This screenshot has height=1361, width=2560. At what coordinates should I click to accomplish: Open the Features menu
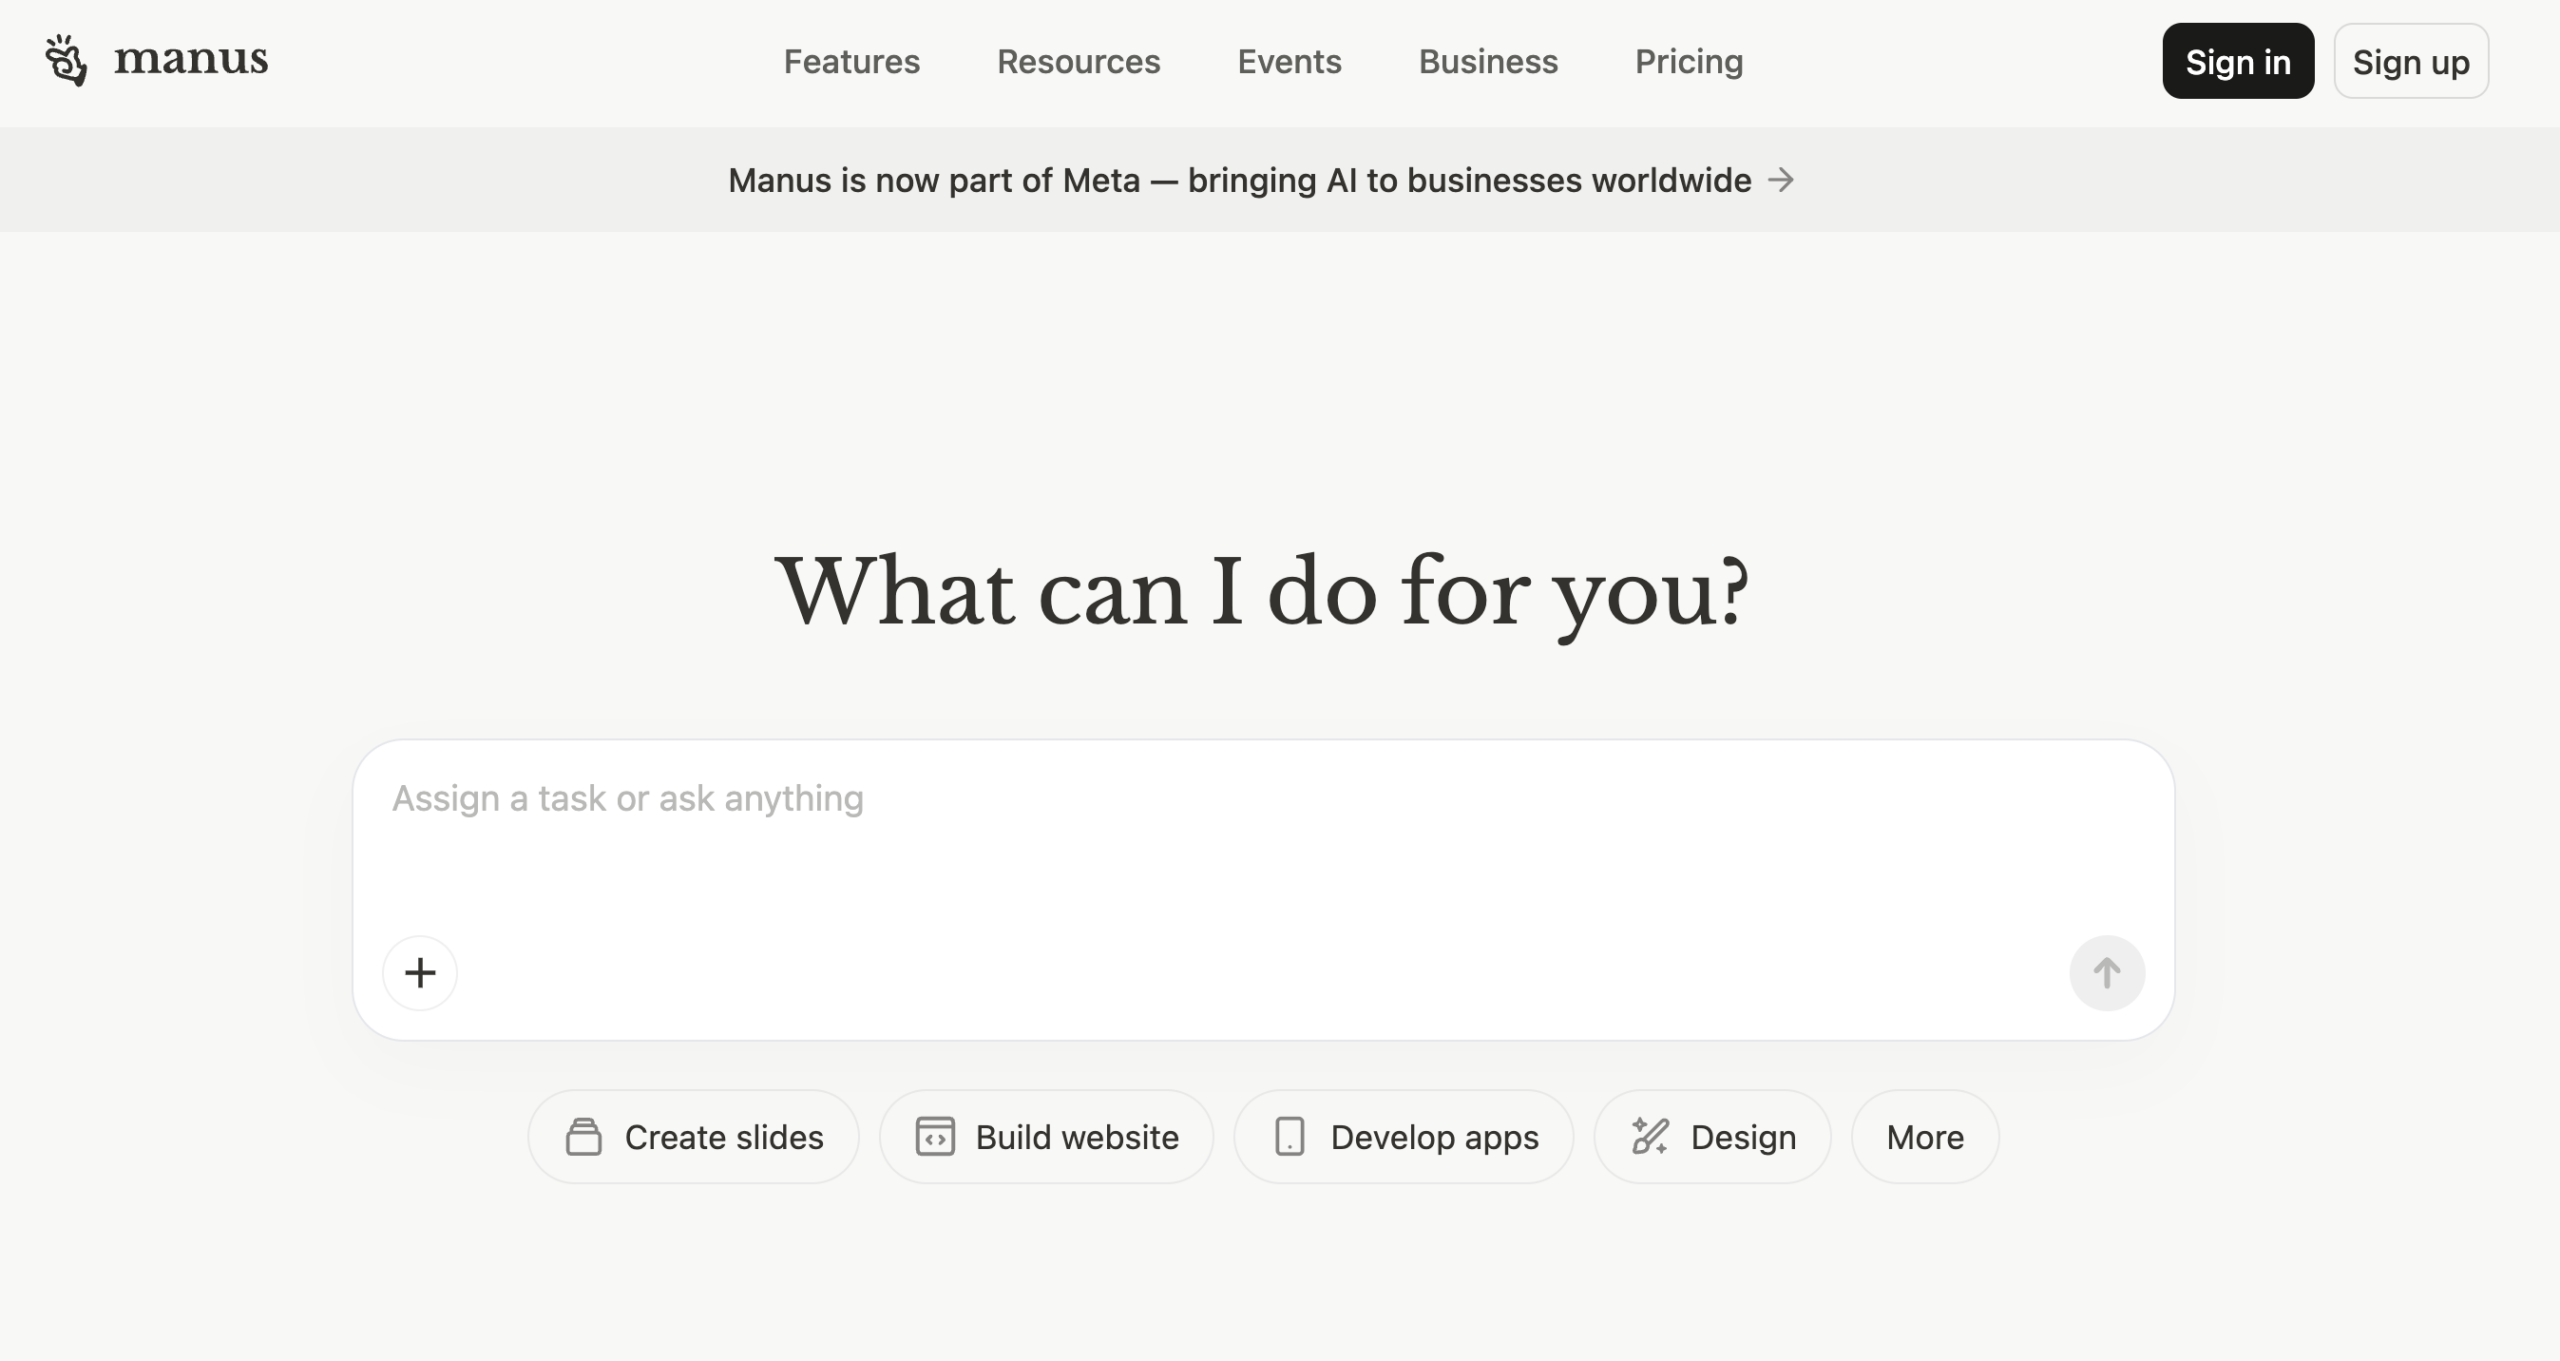pyautogui.click(x=851, y=62)
